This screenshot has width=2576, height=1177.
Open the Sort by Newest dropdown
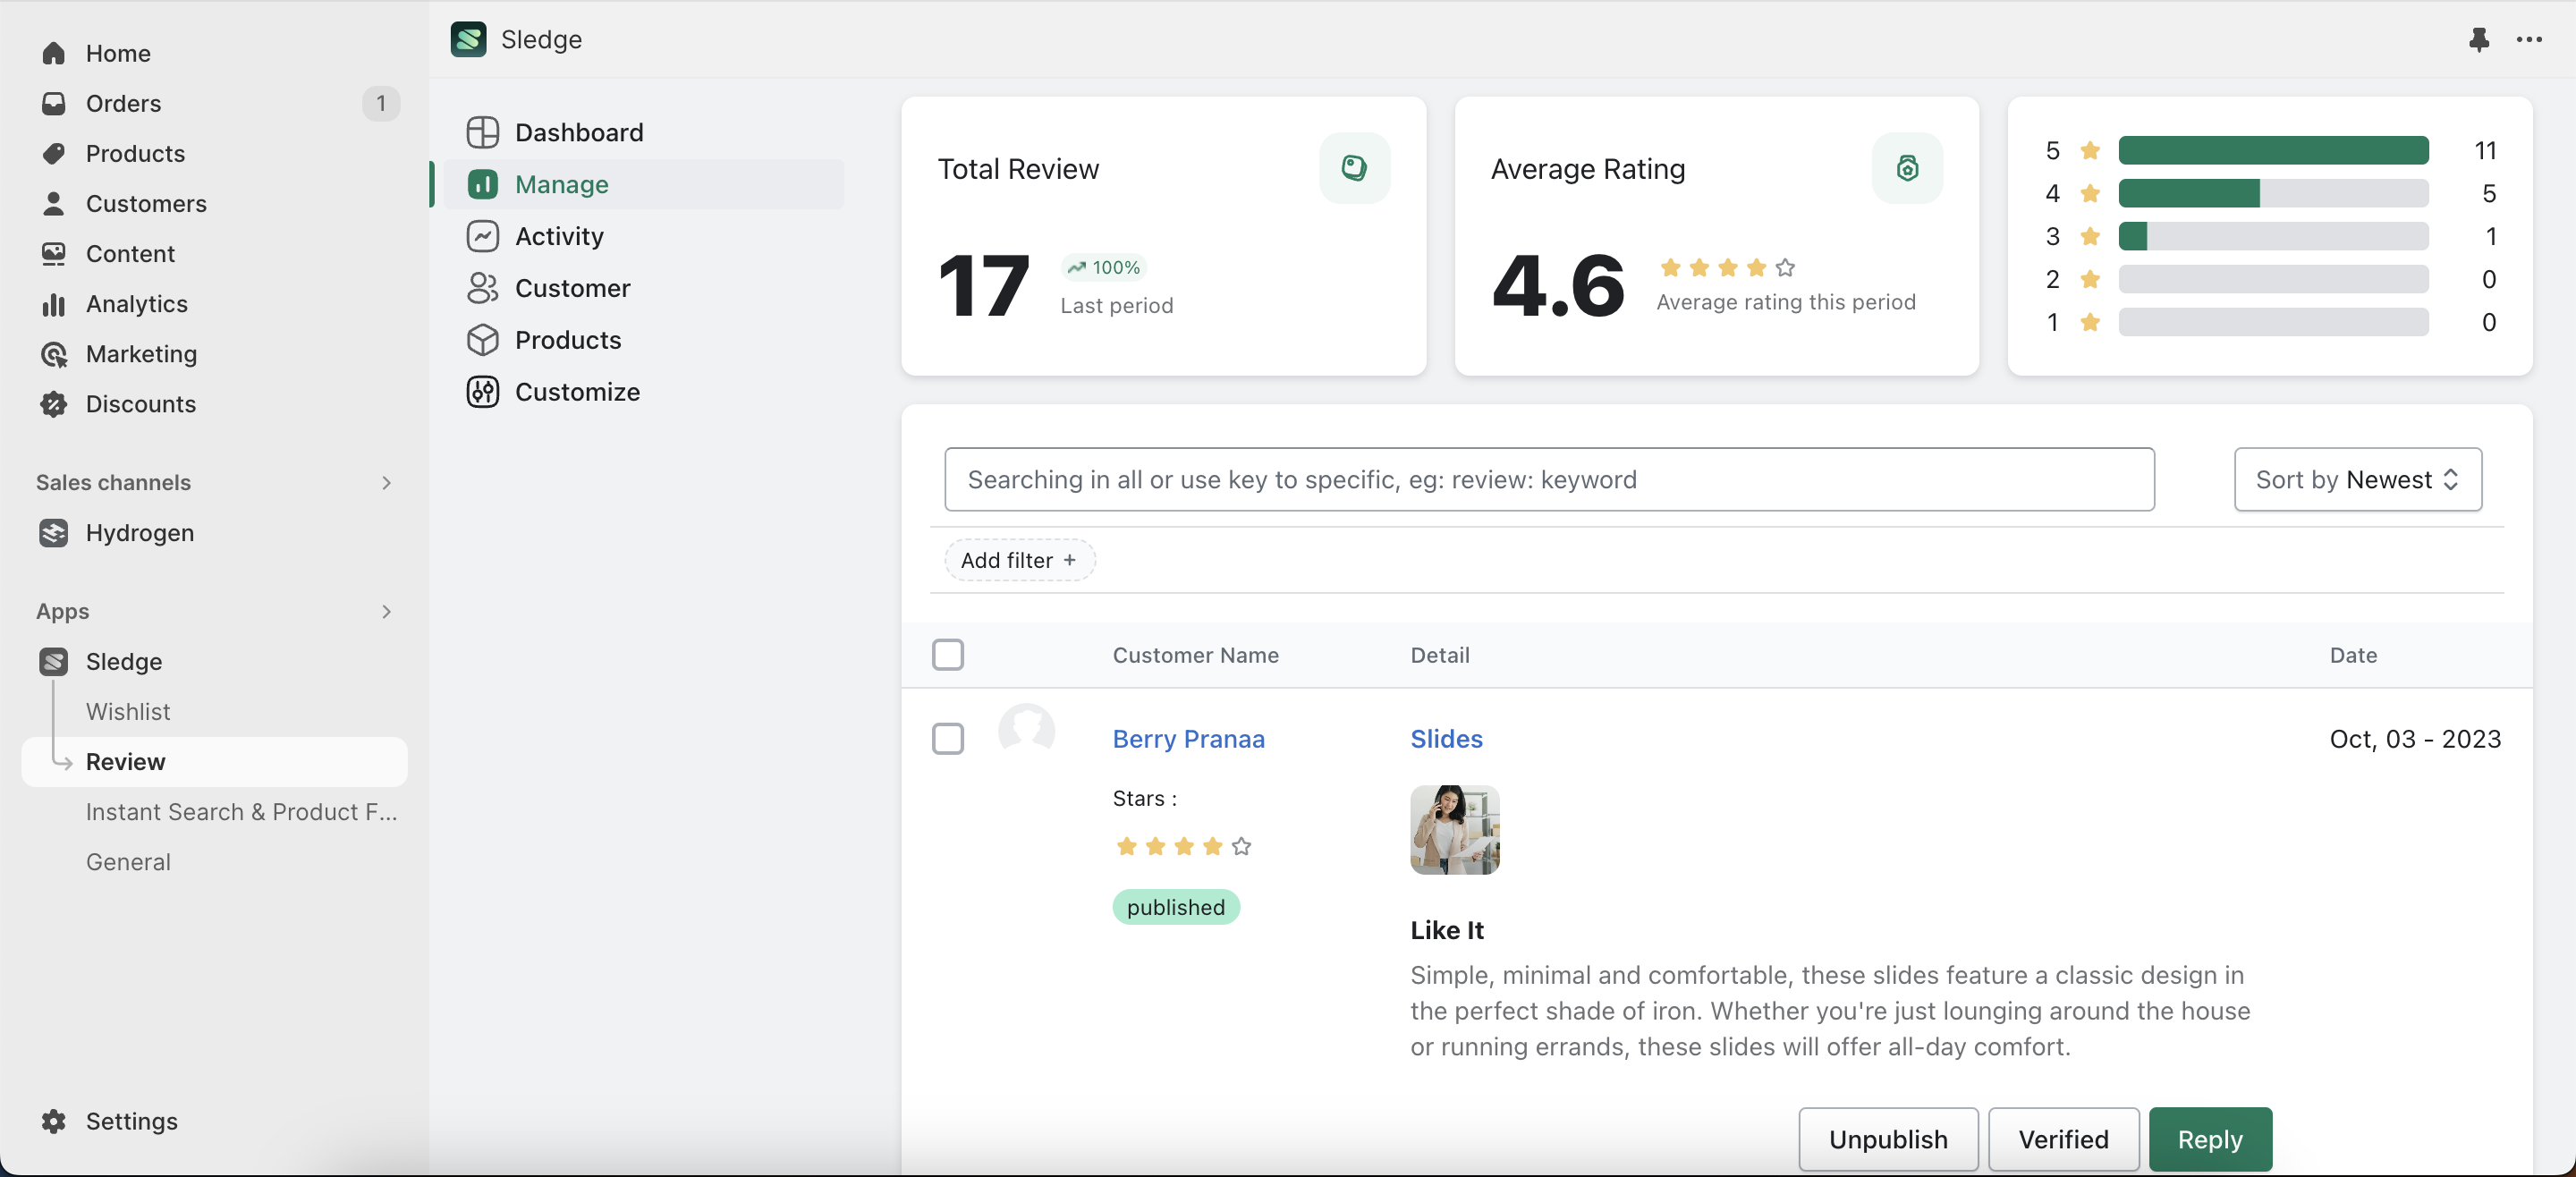point(2358,478)
